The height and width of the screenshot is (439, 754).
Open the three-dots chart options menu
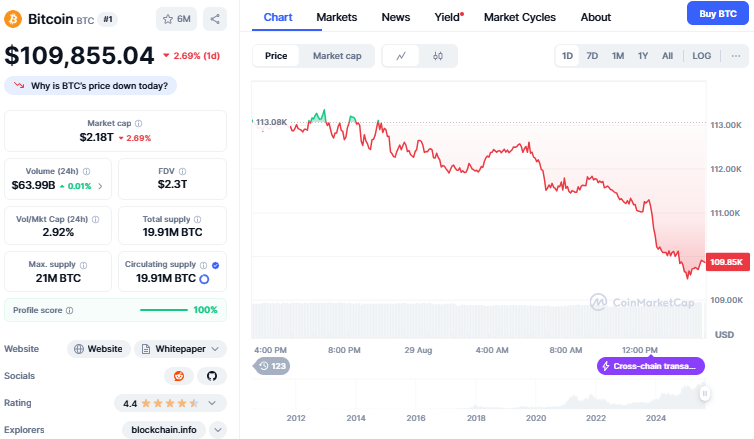pyautogui.click(x=736, y=56)
